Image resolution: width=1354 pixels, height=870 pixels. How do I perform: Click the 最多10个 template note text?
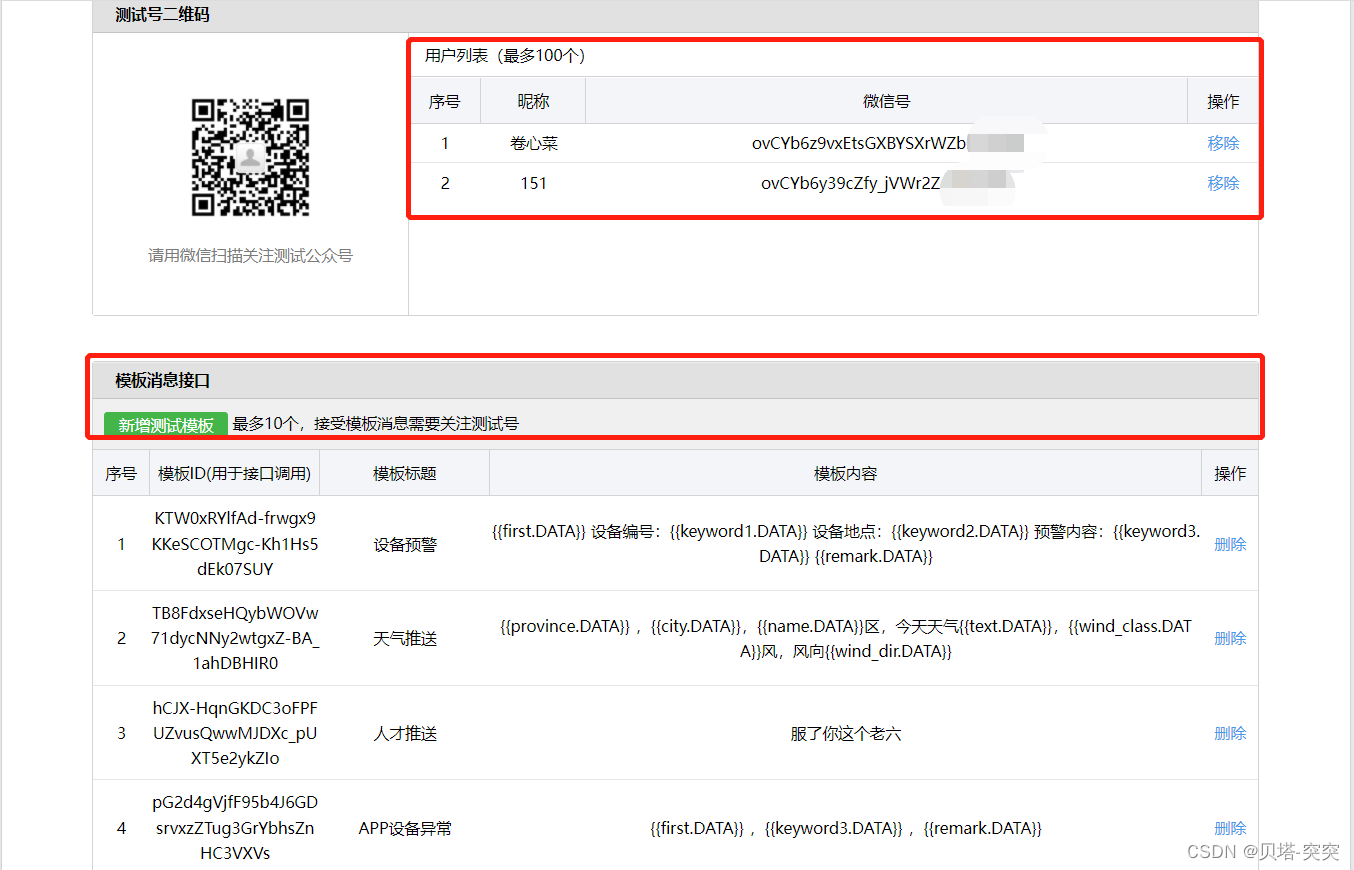tap(375, 424)
